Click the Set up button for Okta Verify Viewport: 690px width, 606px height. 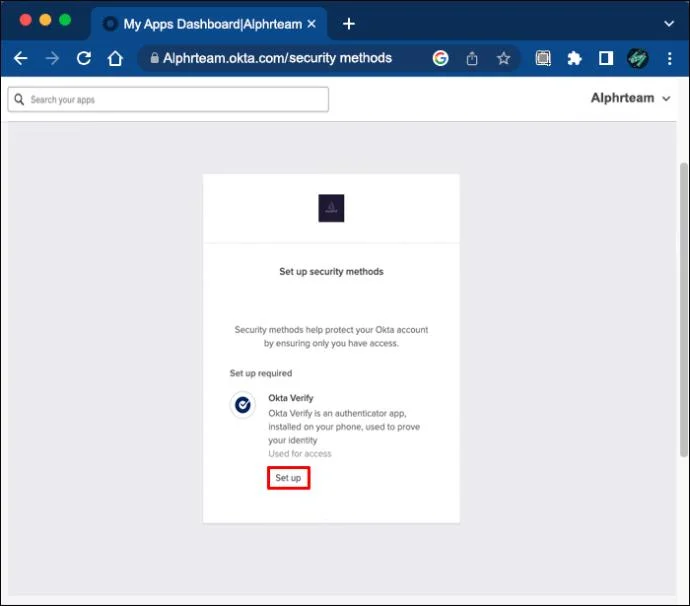[x=288, y=478]
